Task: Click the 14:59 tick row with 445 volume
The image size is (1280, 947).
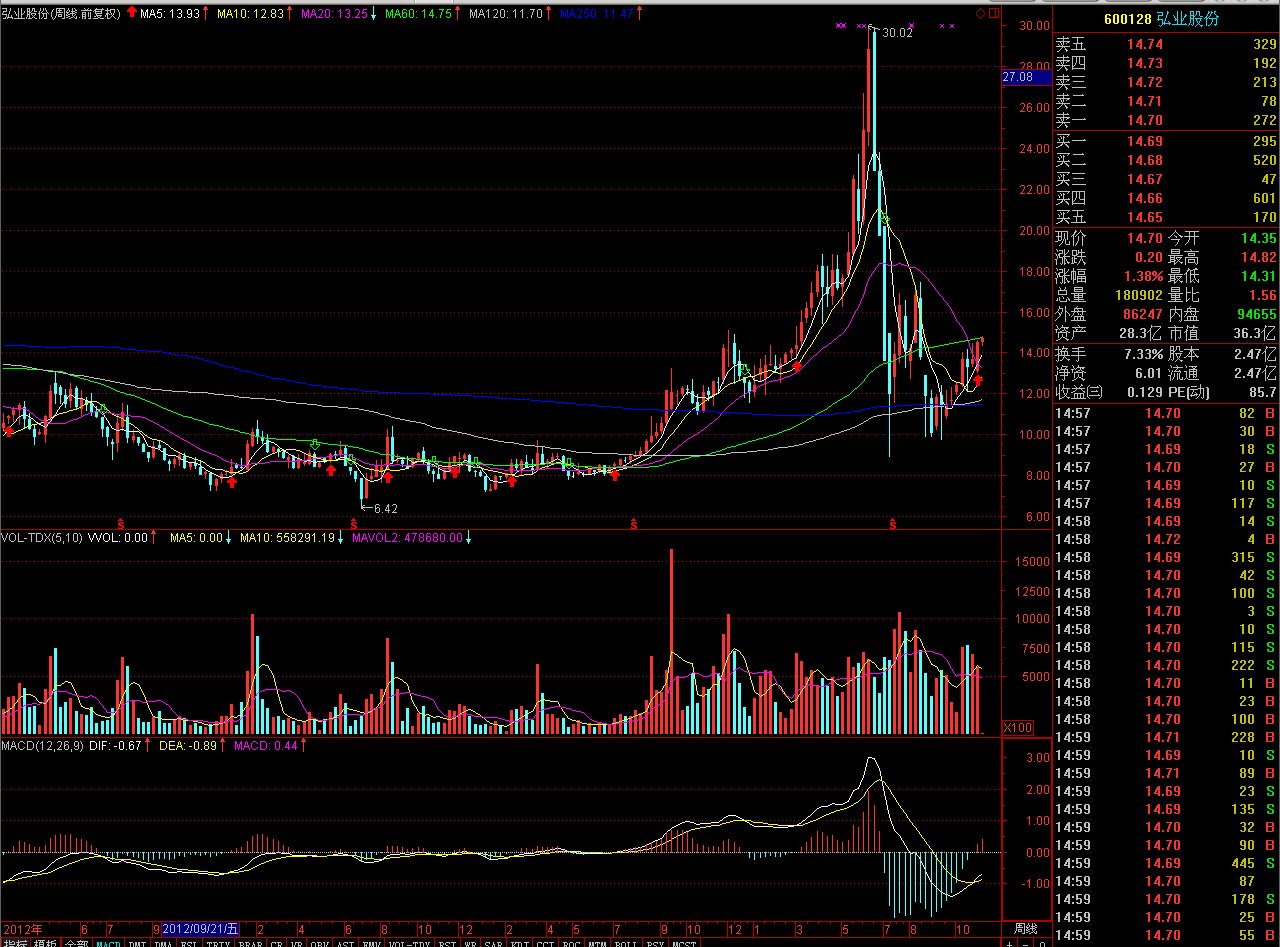Action: pos(1166,863)
